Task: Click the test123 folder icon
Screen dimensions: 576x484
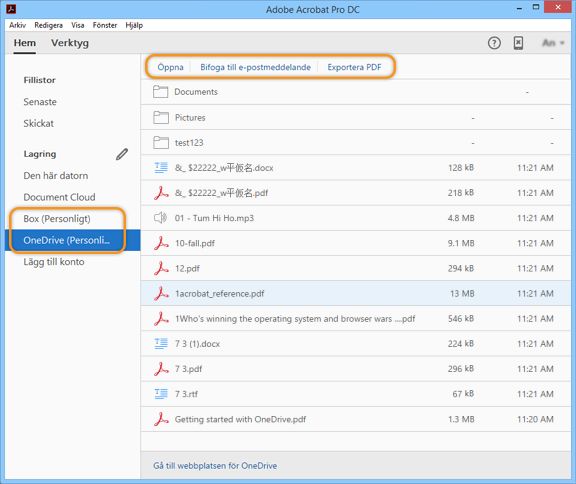Action: 161,142
